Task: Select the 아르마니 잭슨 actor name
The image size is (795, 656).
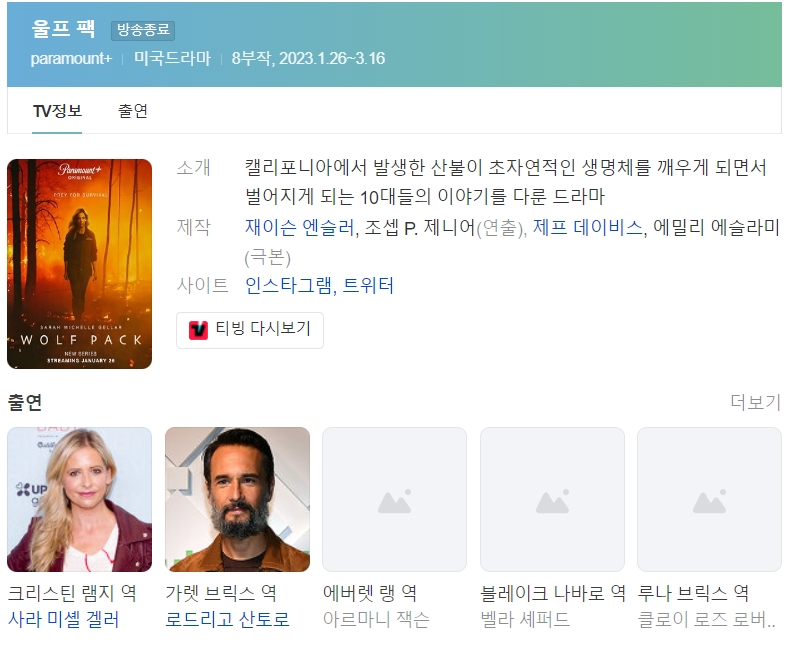Action: tap(376, 620)
